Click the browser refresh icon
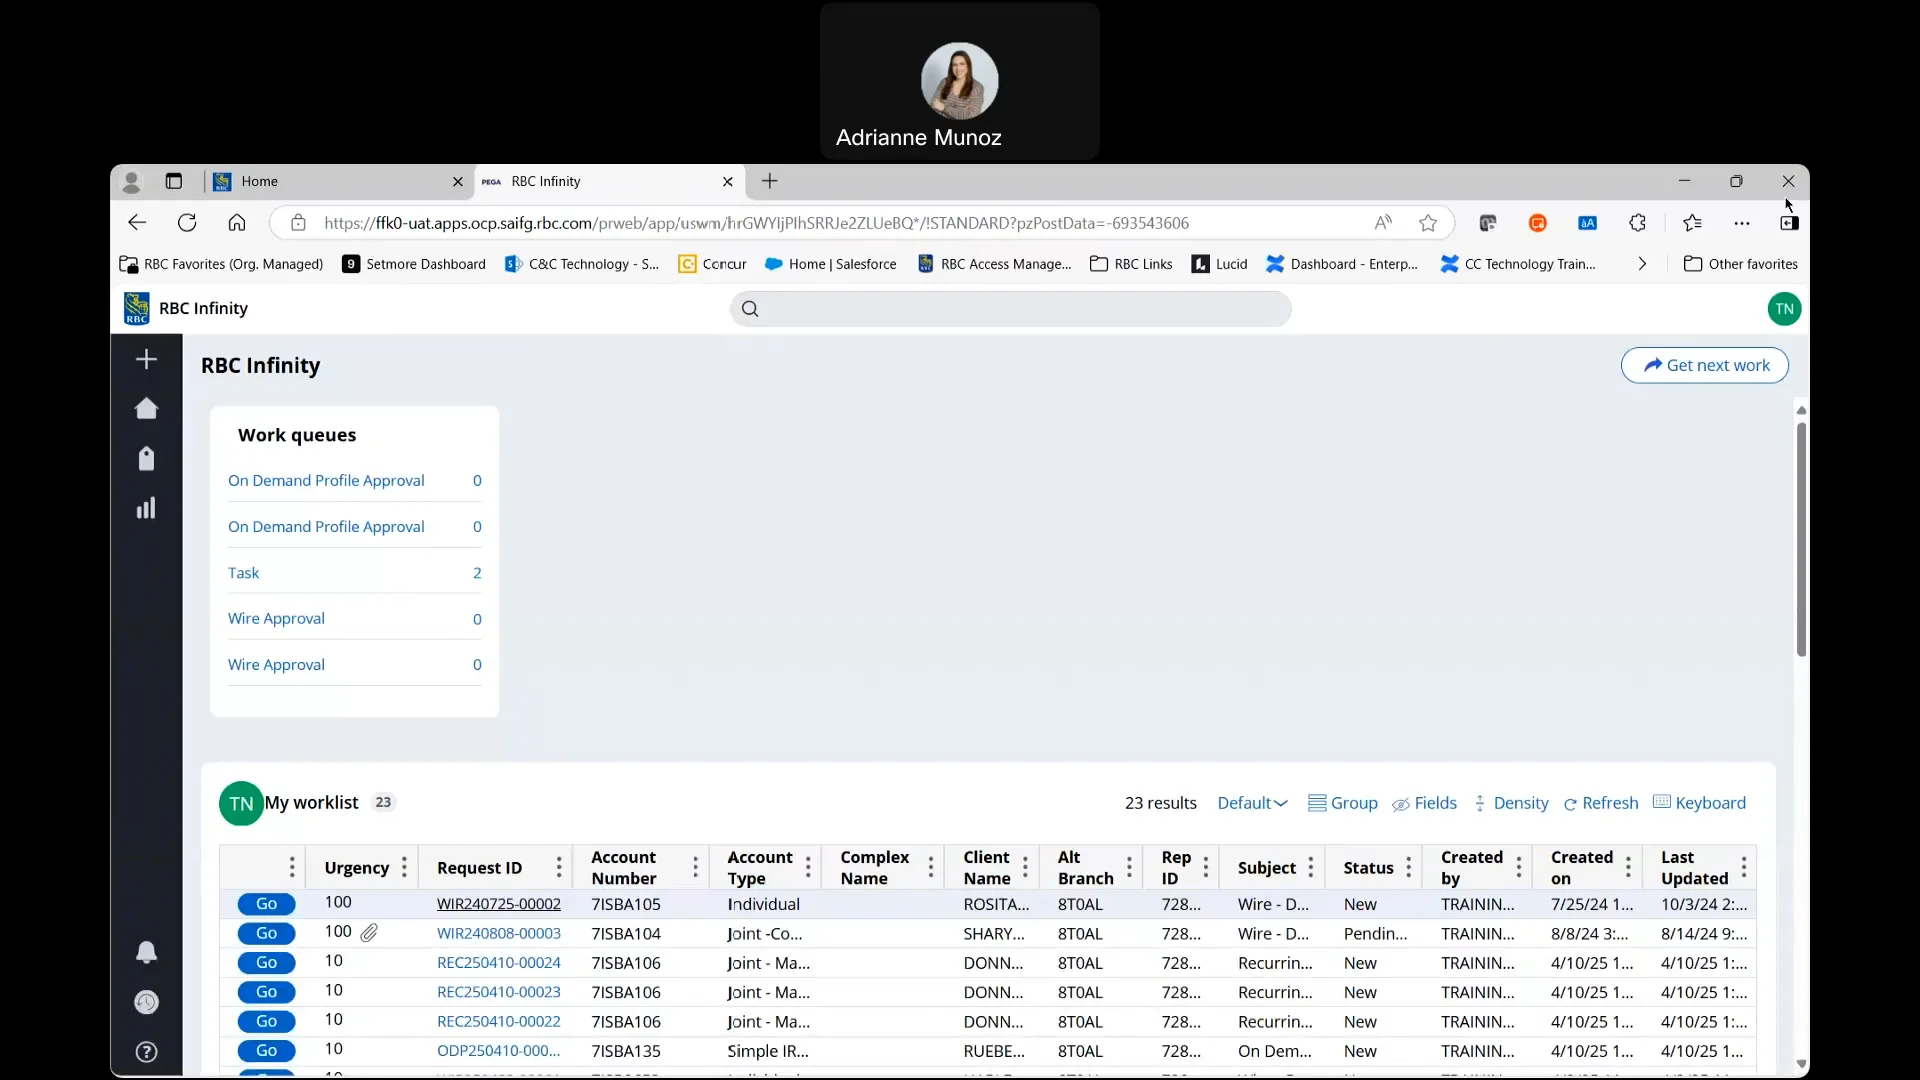Viewport: 1920px width, 1080px height. [187, 223]
